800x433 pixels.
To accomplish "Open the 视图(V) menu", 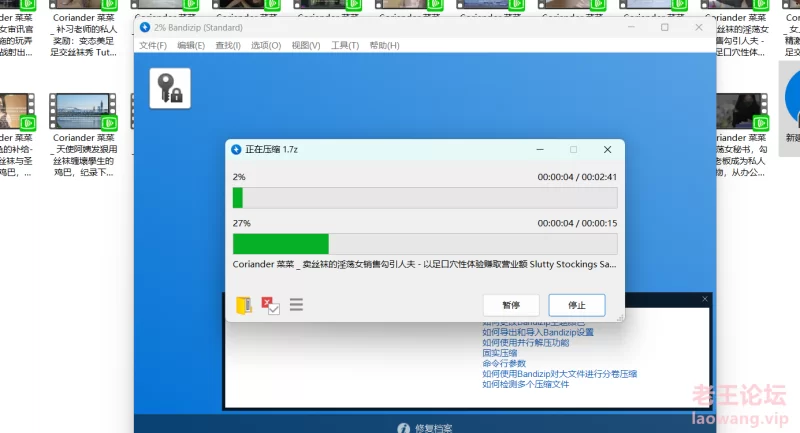I will tap(306, 45).
